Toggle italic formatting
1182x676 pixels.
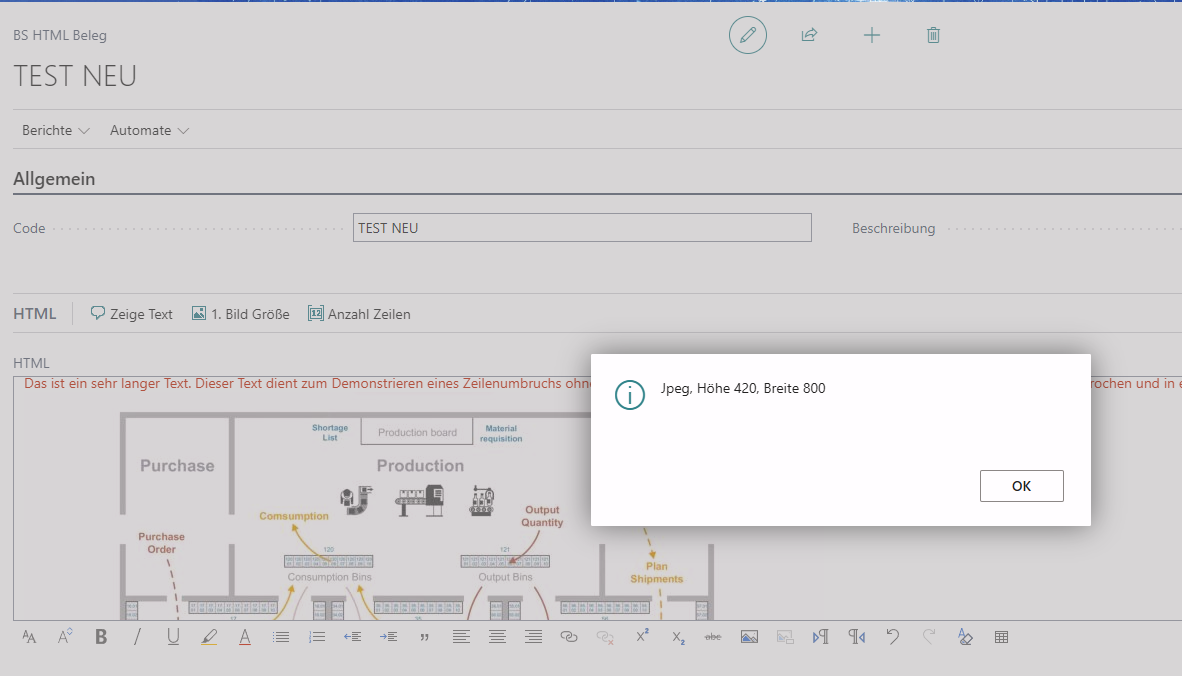point(137,636)
